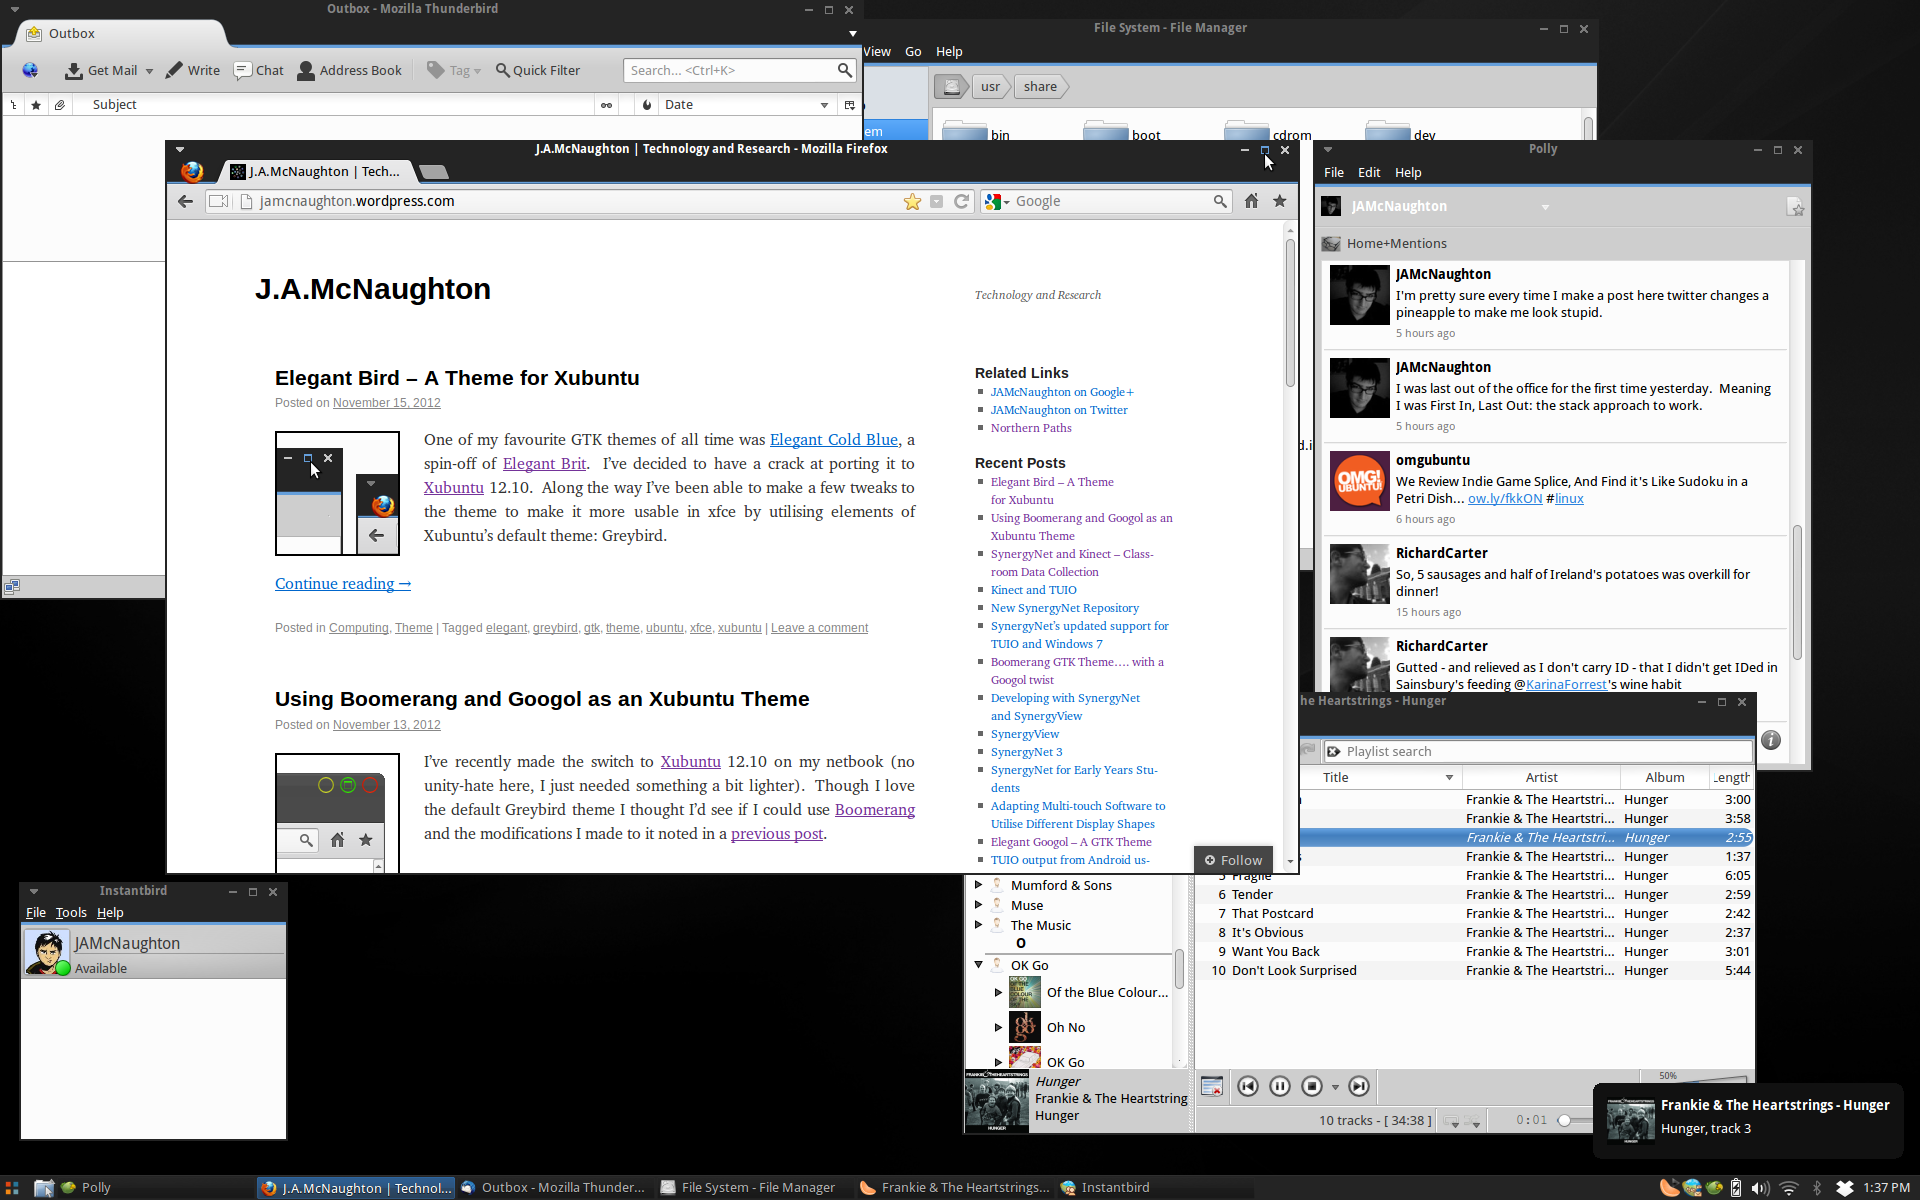
Task: Click the Follow button on blog
Action: (x=1233, y=860)
